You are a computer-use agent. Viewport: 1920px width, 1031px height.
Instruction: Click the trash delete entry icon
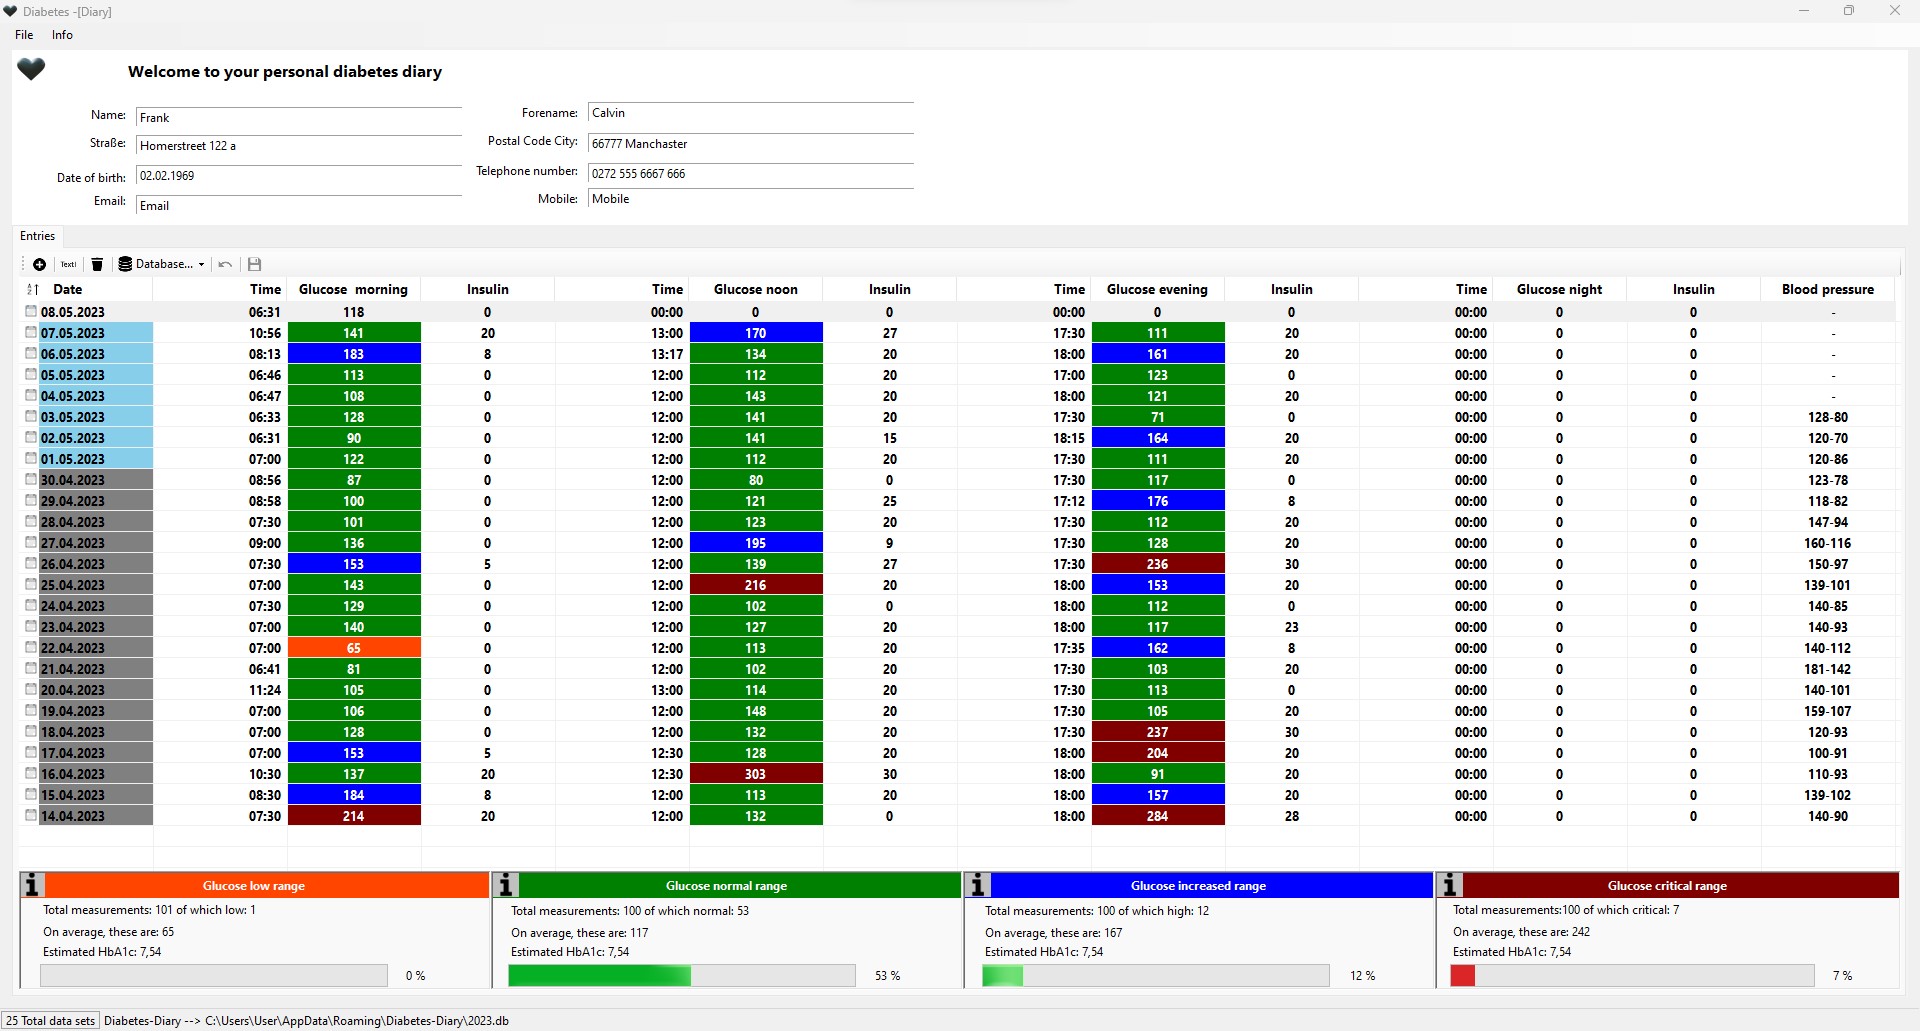[97, 264]
